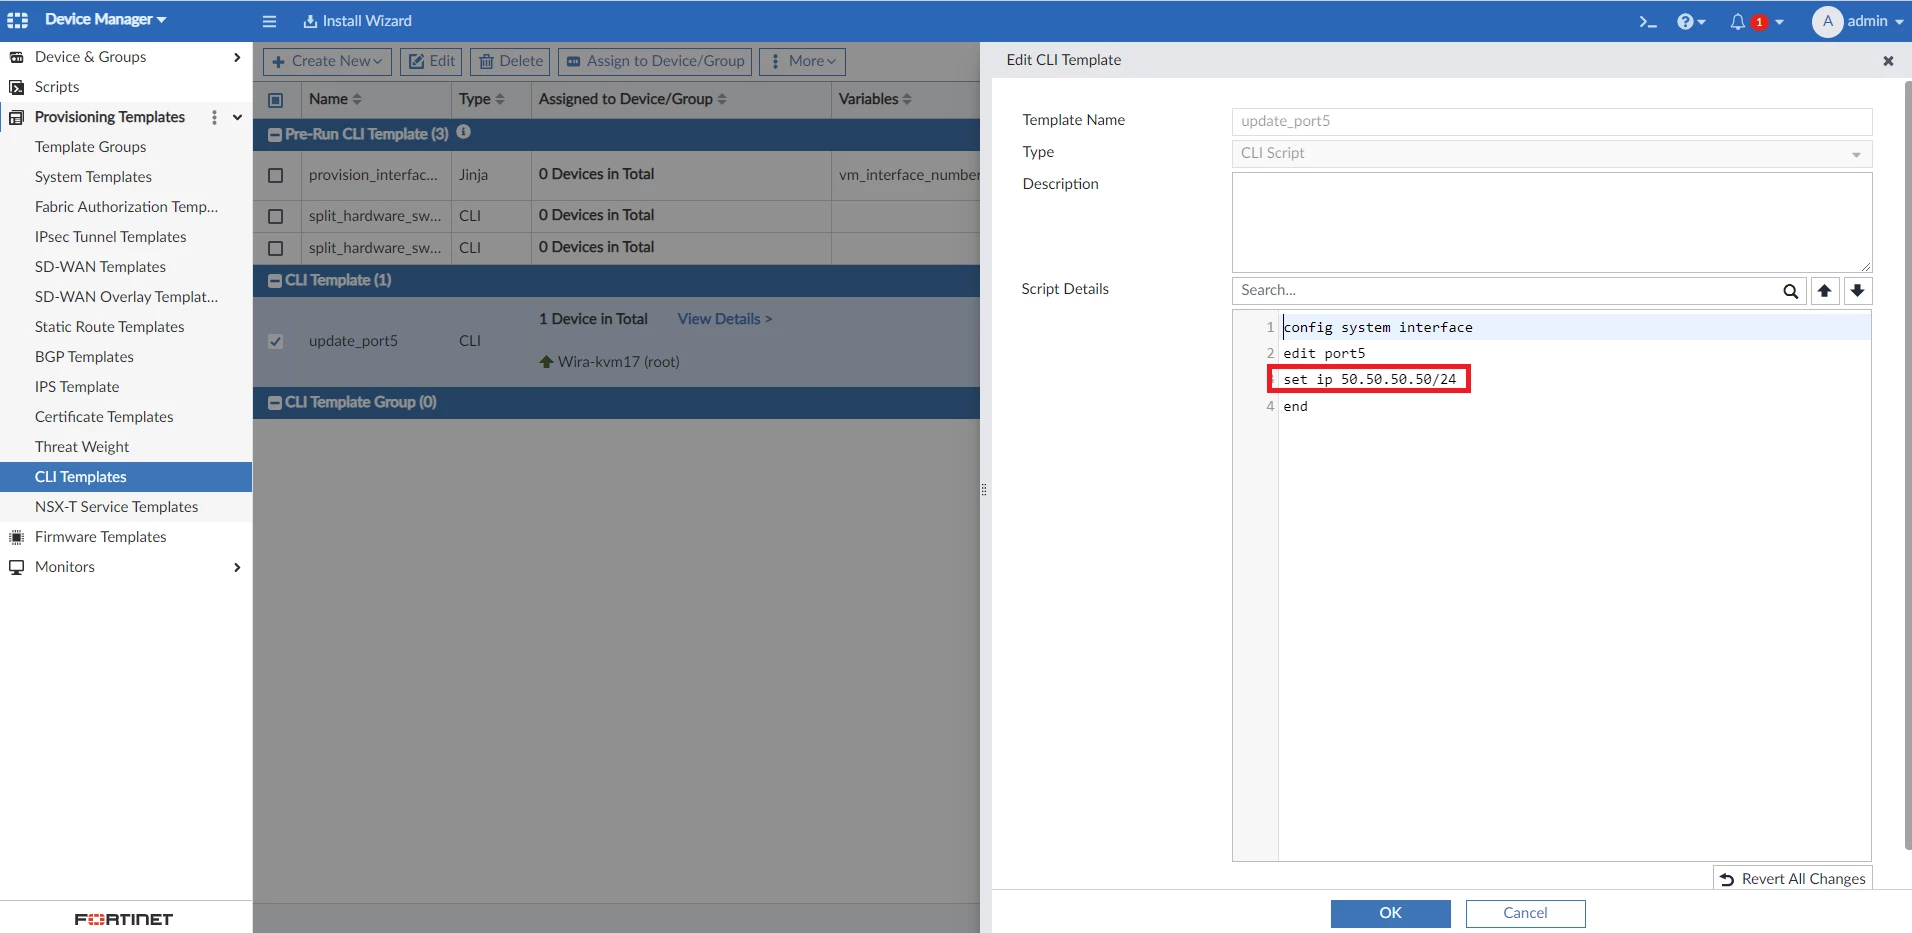Check the first split_hardware_sw... row checkbox

(276, 216)
